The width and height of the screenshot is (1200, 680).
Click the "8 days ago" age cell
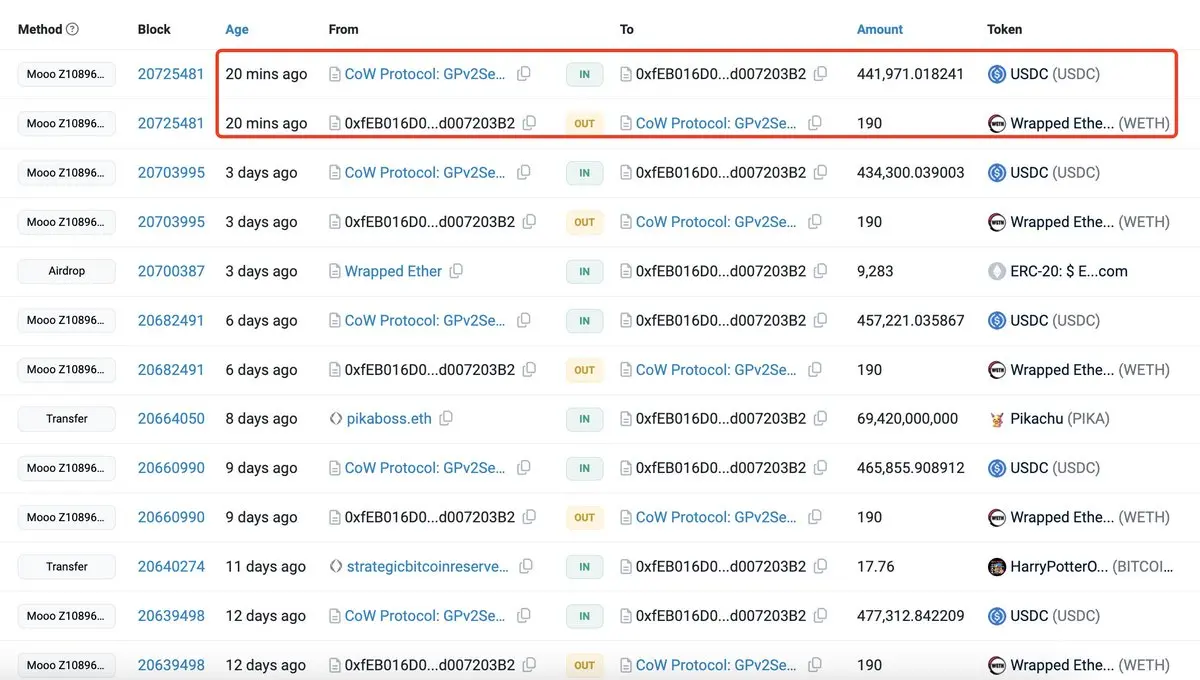tap(261, 418)
